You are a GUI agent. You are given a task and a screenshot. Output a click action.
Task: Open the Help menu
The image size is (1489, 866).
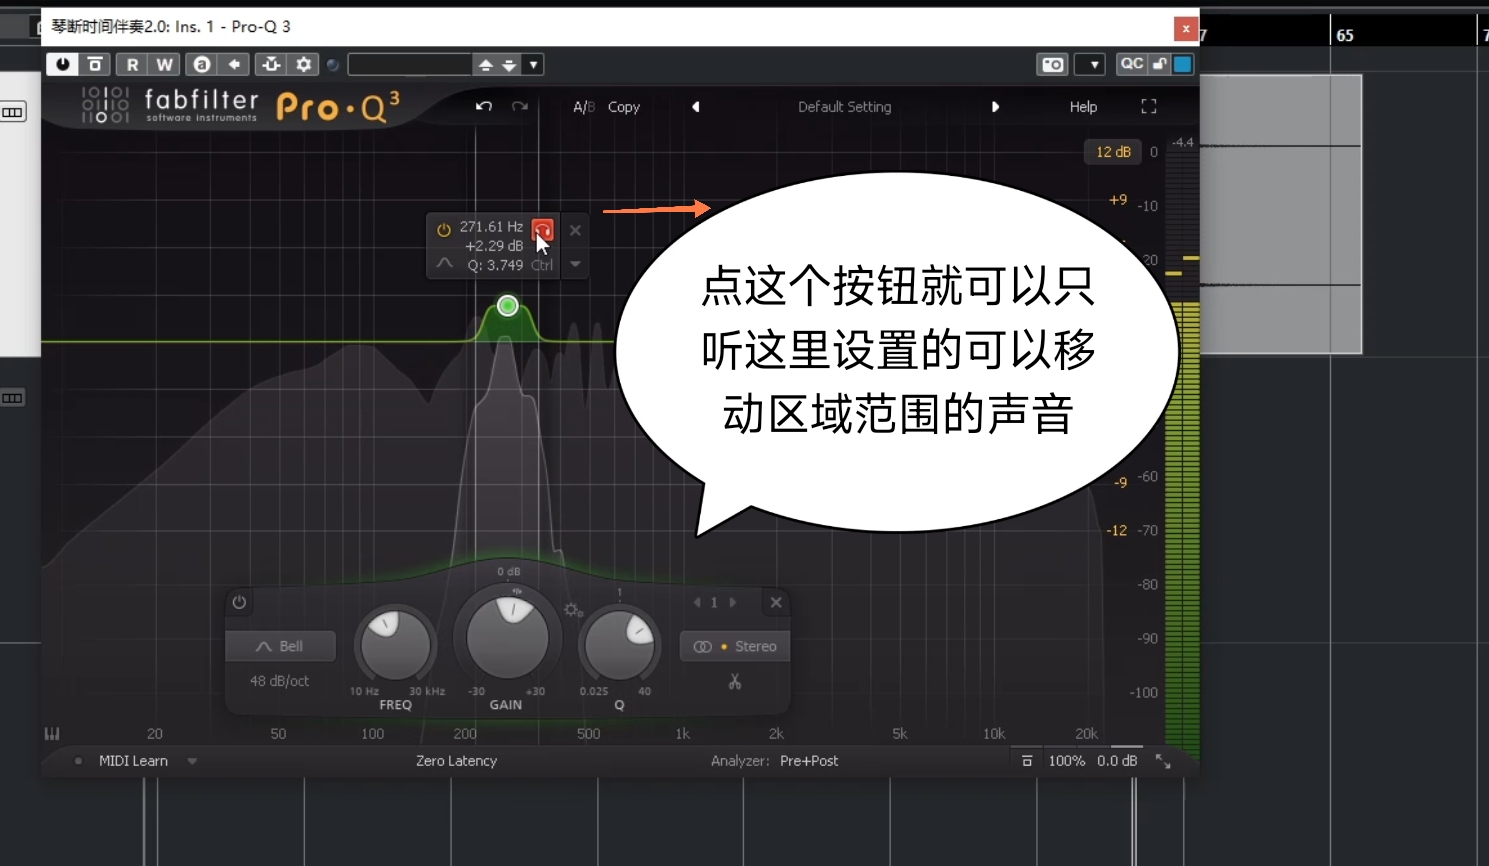(1083, 107)
